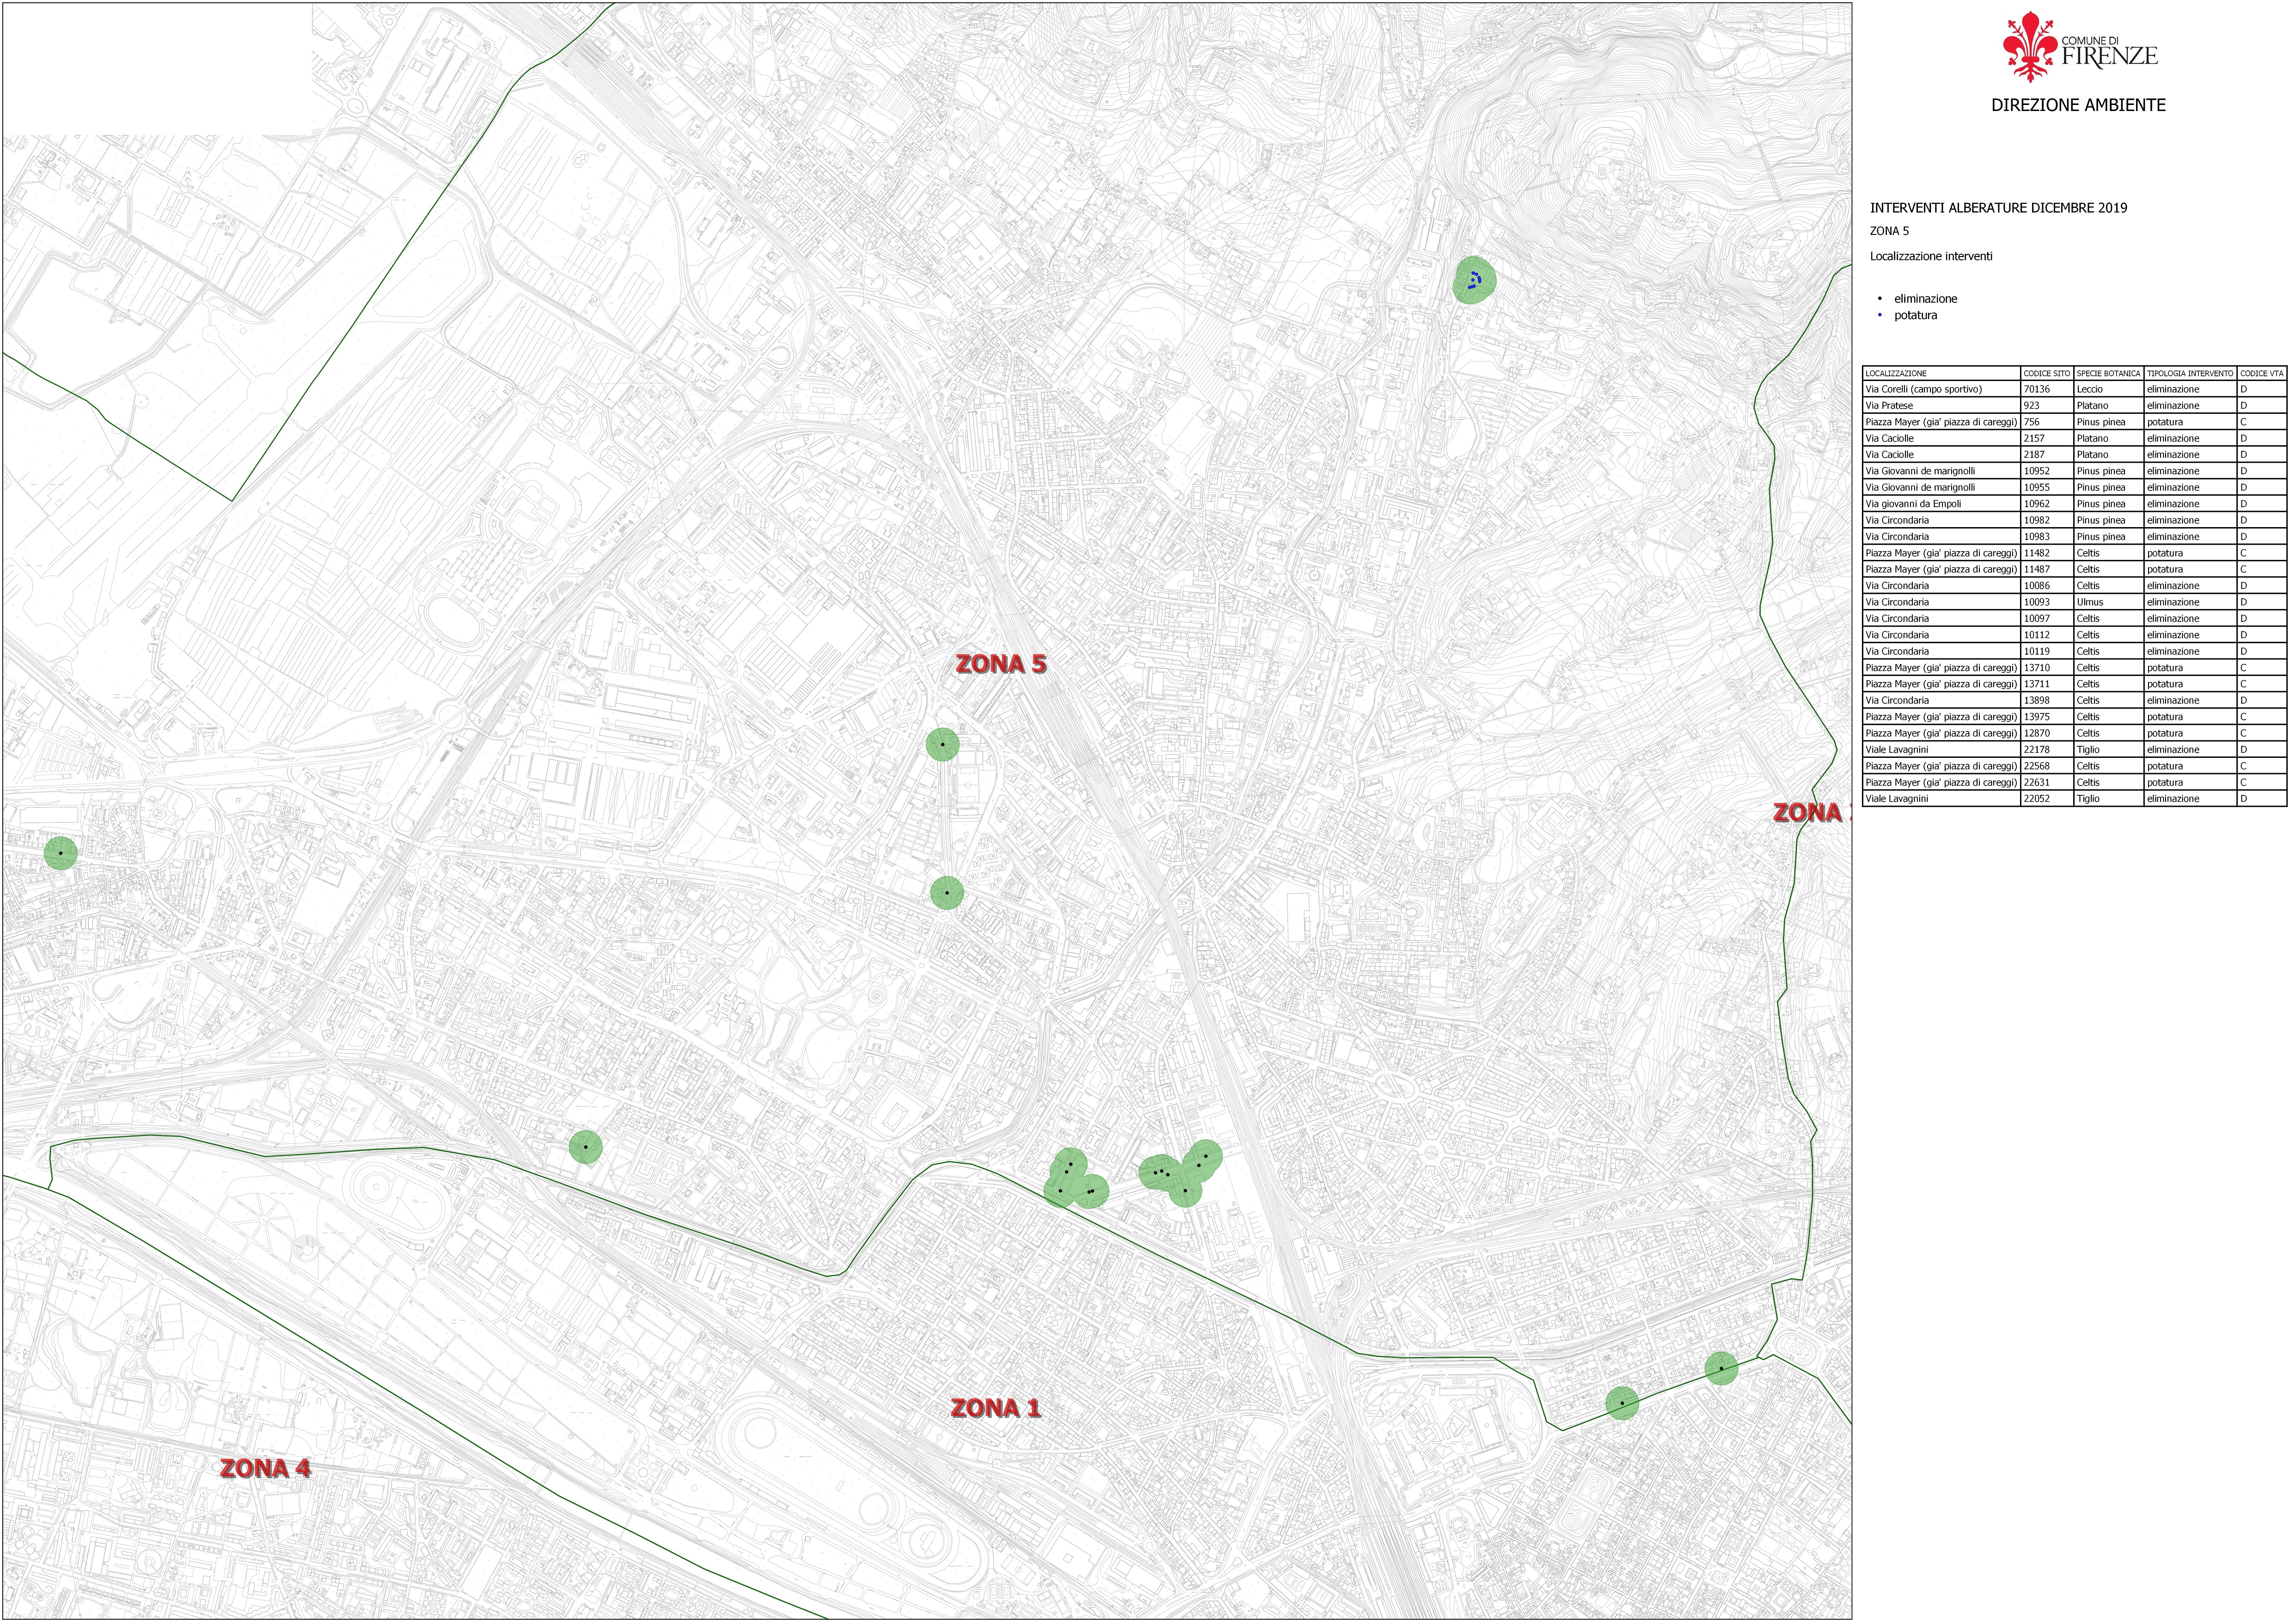
Task: Click the ZONA 5 map label
Action: point(1000,664)
